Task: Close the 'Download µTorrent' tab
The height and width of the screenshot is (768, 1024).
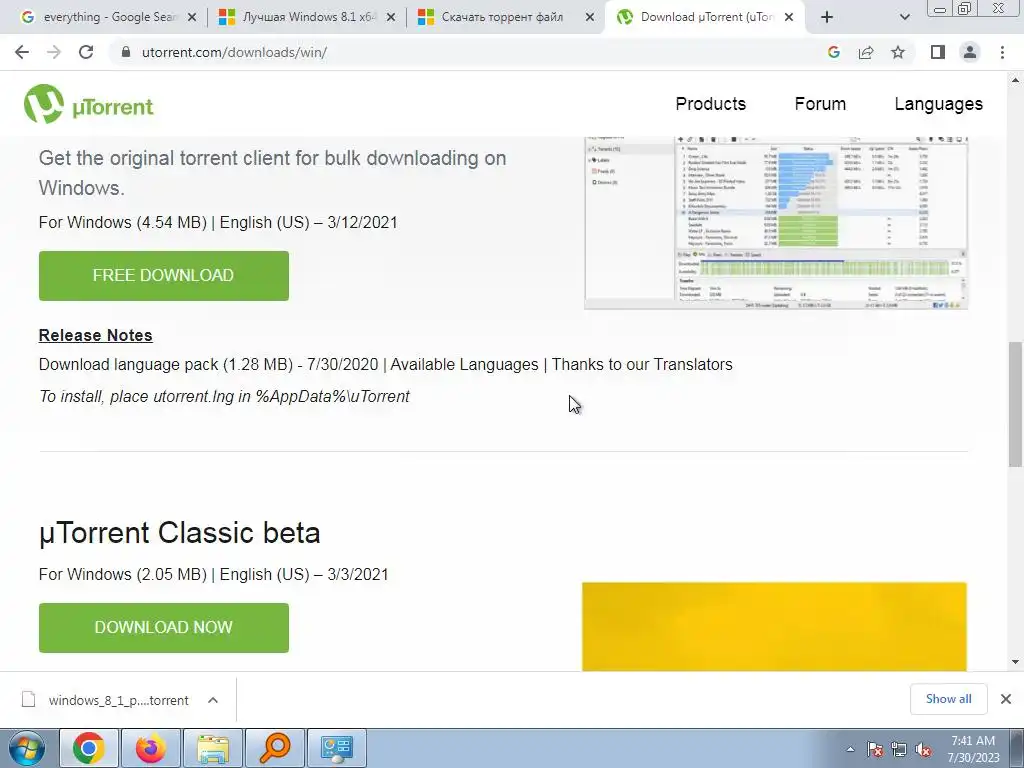Action: pyautogui.click(x=789, y=18)
